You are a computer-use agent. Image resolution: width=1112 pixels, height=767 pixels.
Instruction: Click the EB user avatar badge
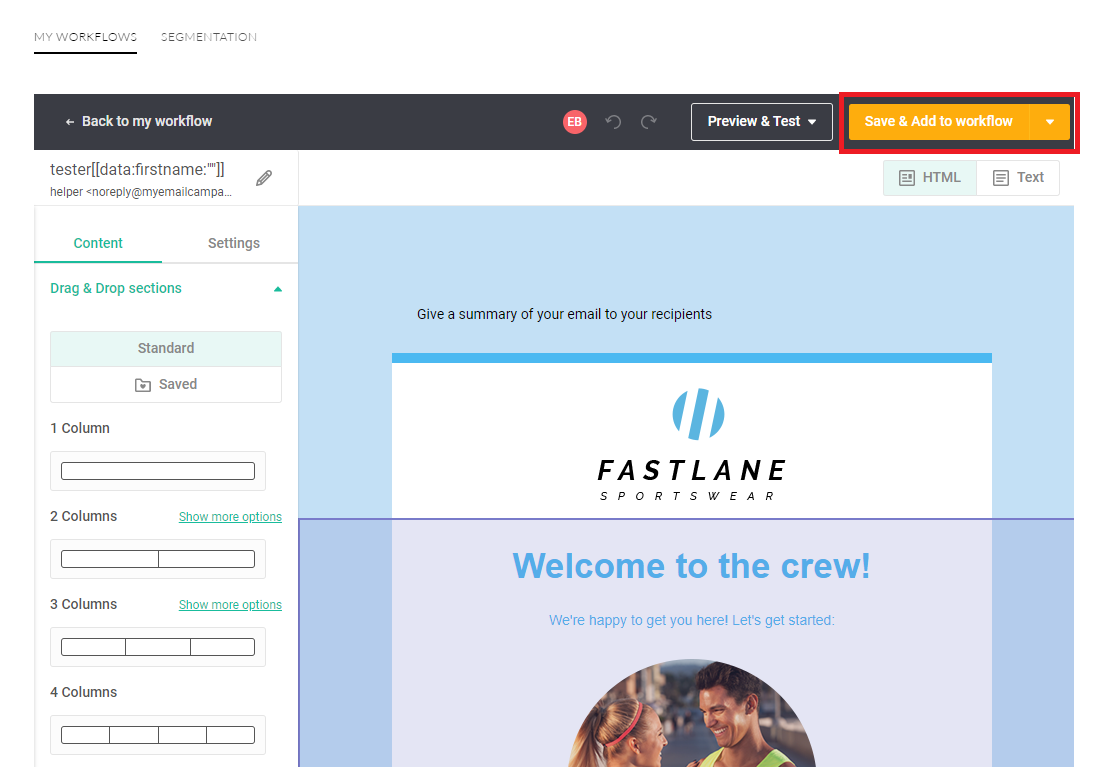(574, 122)
